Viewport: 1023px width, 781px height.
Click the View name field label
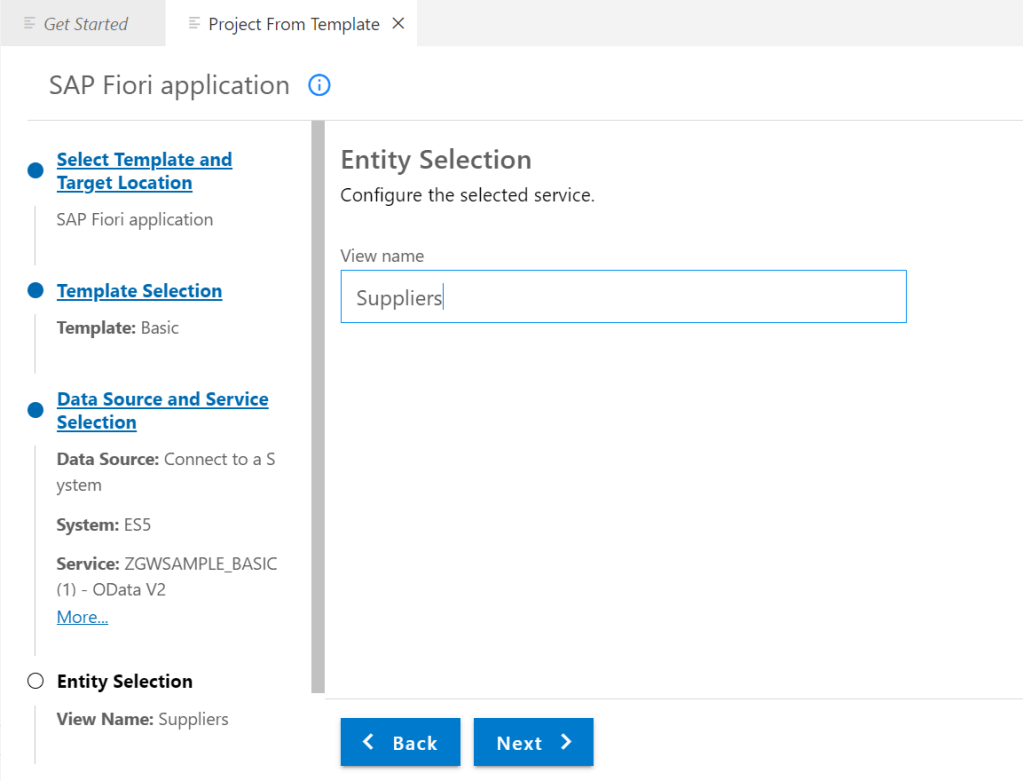(x=382, y=256)
